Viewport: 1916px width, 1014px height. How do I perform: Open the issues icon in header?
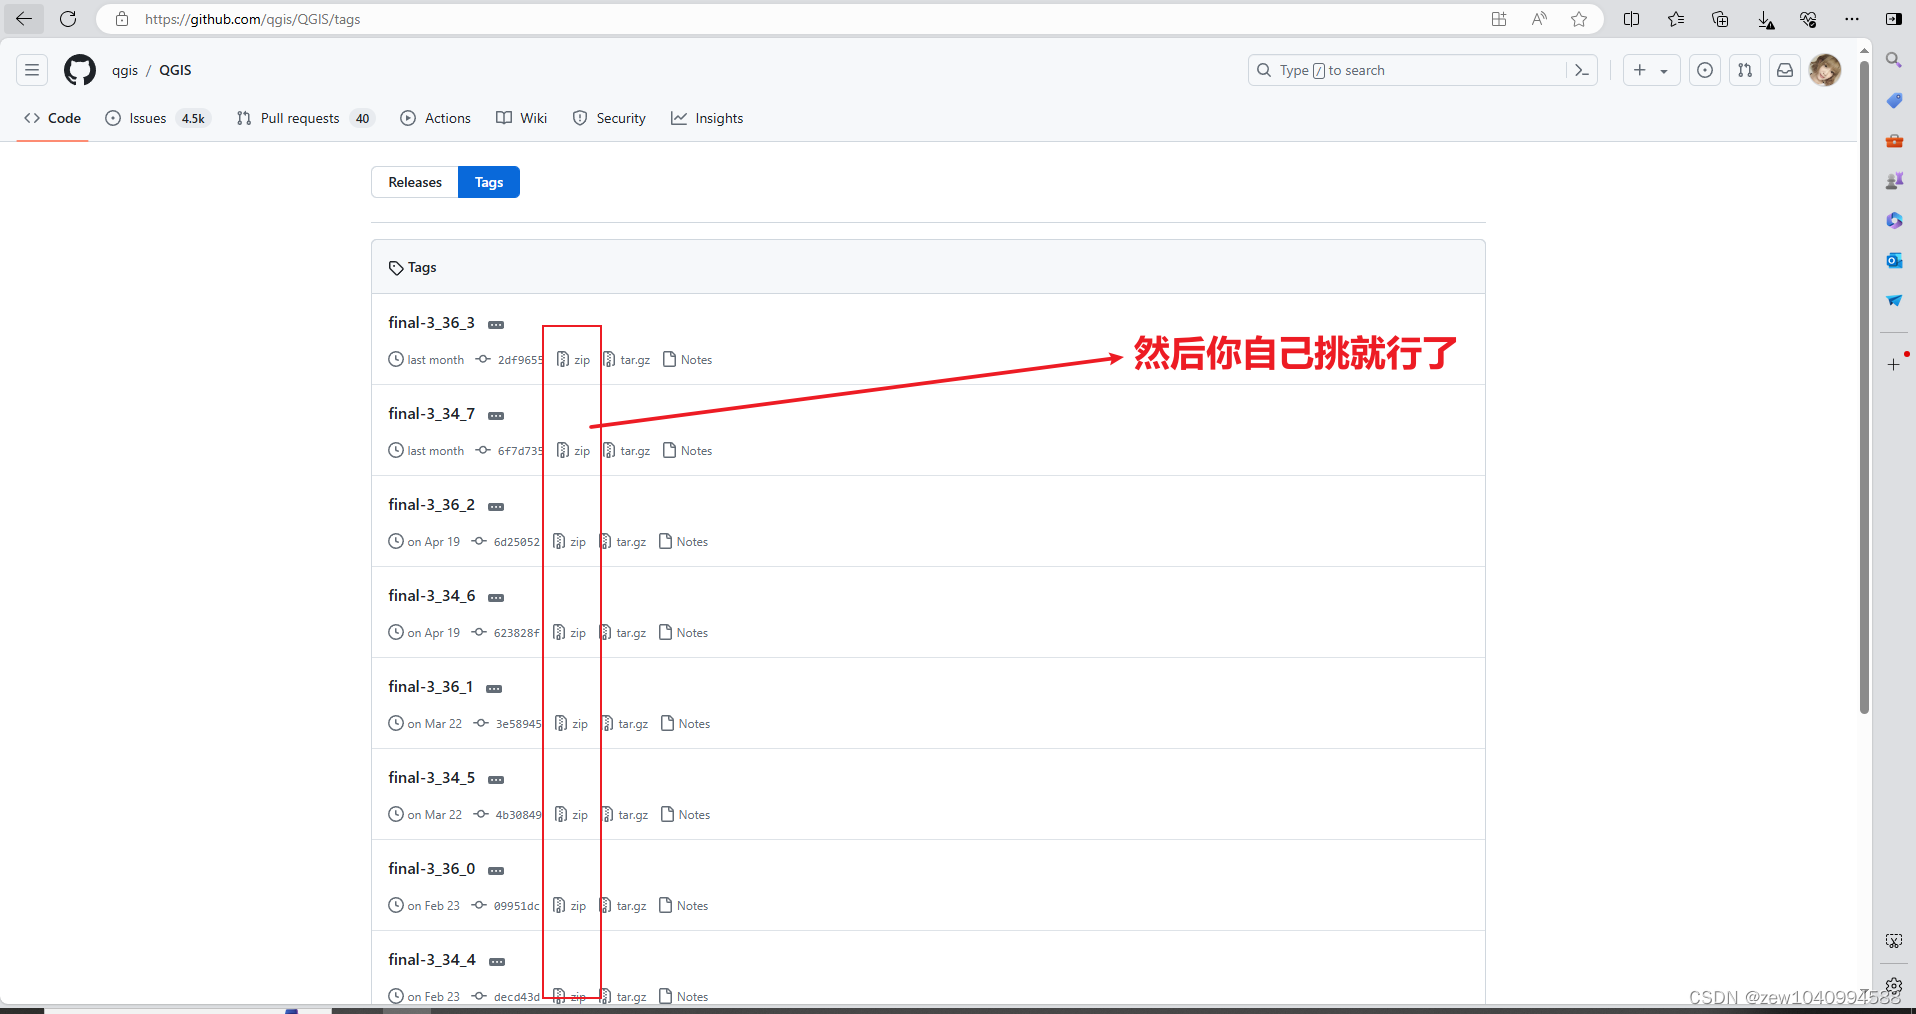1705,70
